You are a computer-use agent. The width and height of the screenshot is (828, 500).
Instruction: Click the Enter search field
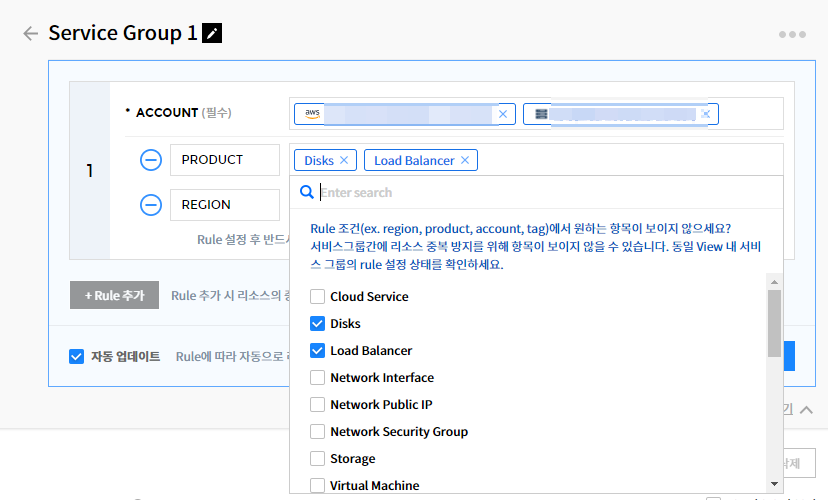540,192
